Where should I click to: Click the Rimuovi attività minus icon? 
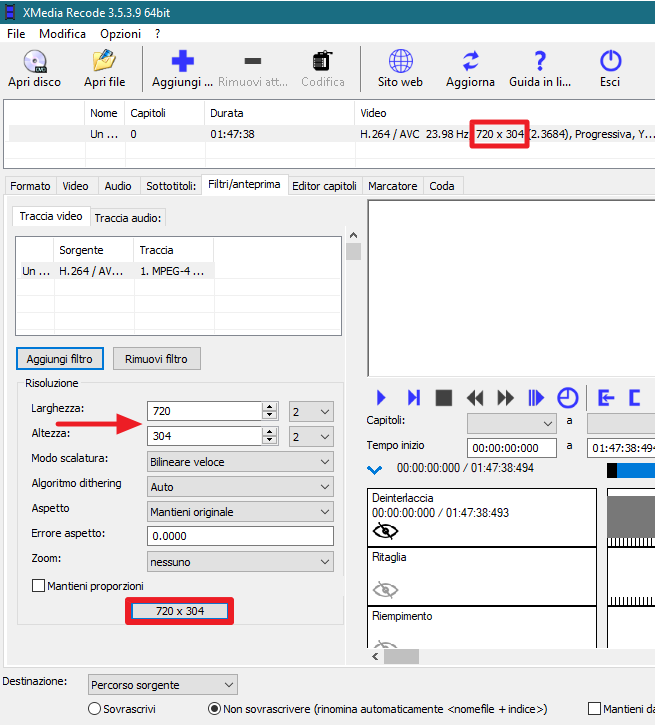pyautogui.click(x=252, y=61)
